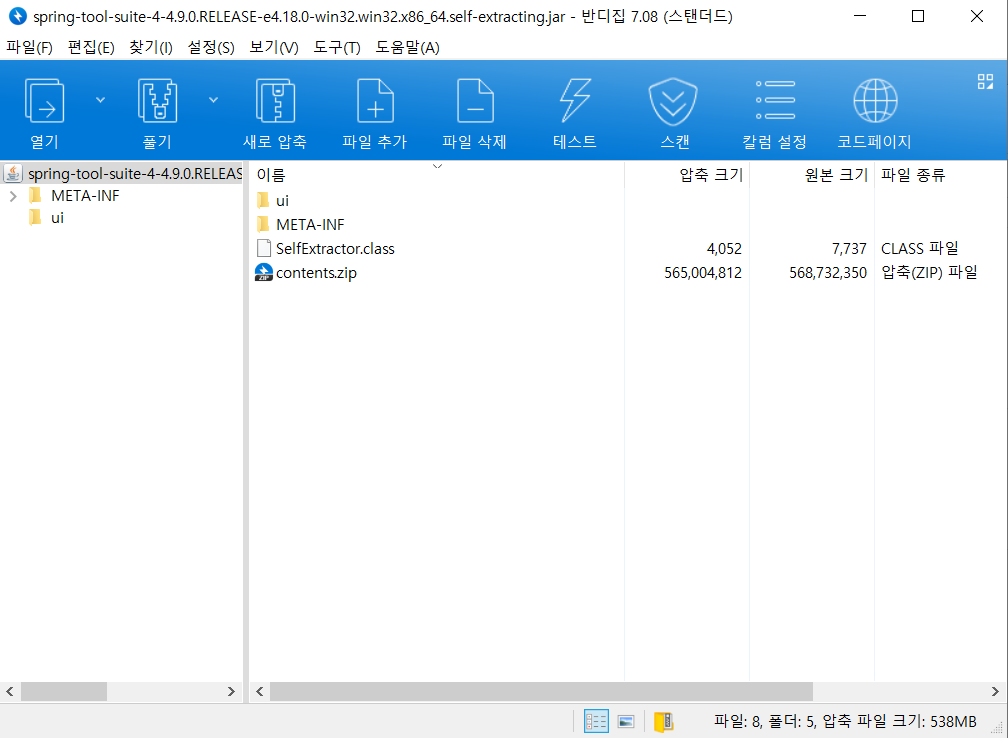Open the 보기(V) menu
The height and width of the screenshot is (738, 1008).
(274, 48)
